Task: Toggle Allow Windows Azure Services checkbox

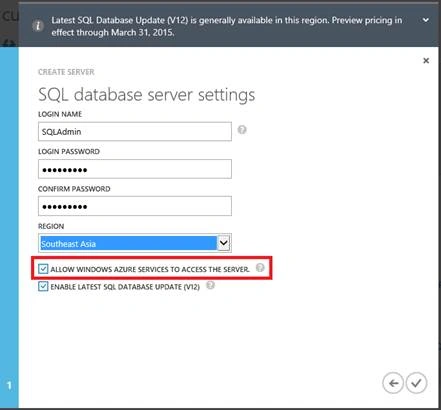Action: coord(43,269)
